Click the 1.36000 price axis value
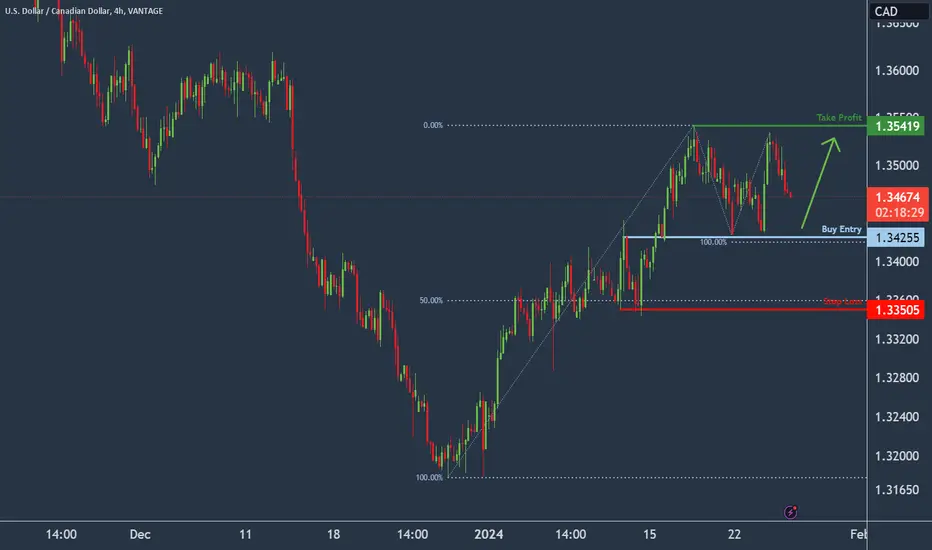The image size is (932, 550). coord(896,71)
